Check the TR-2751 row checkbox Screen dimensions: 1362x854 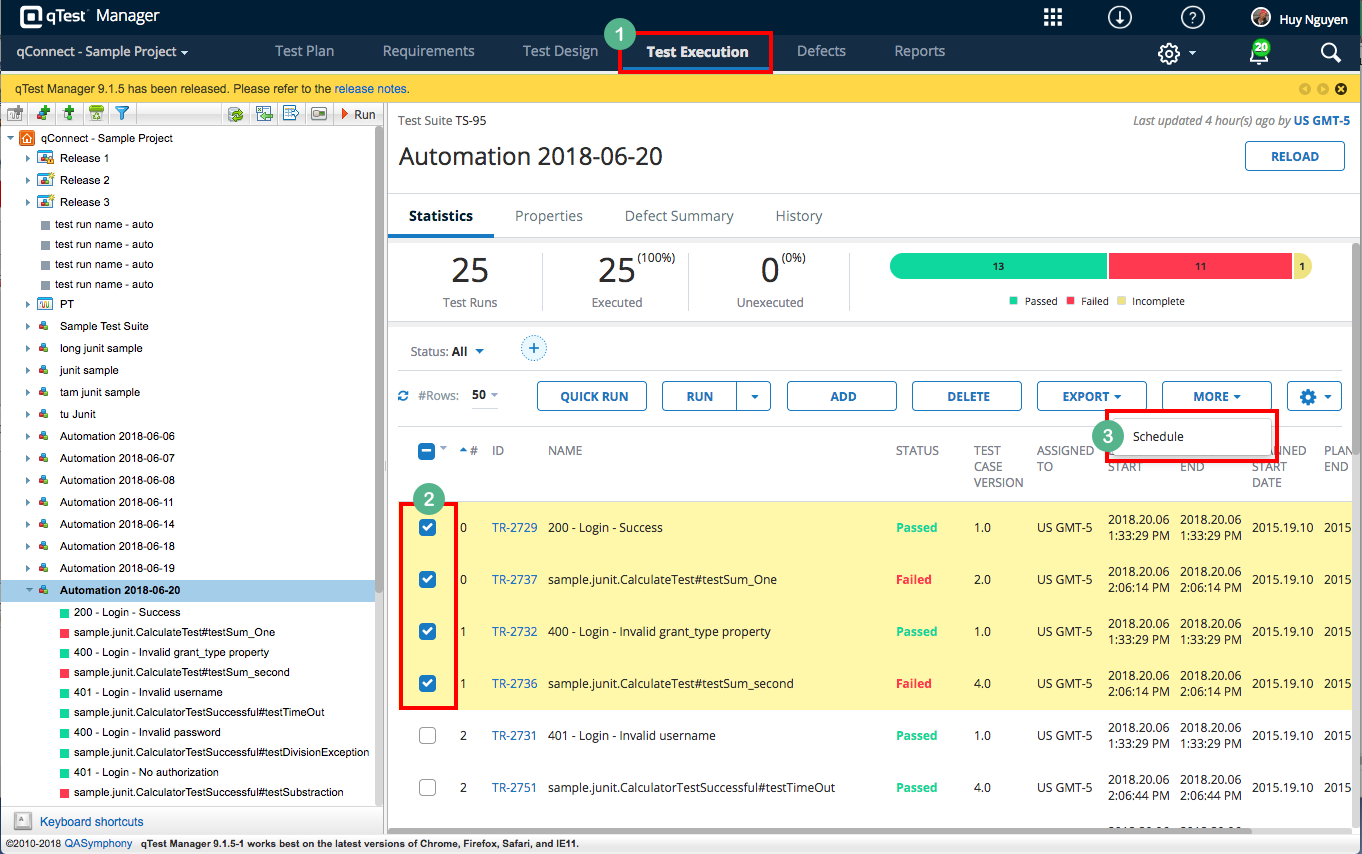[427, 787]
